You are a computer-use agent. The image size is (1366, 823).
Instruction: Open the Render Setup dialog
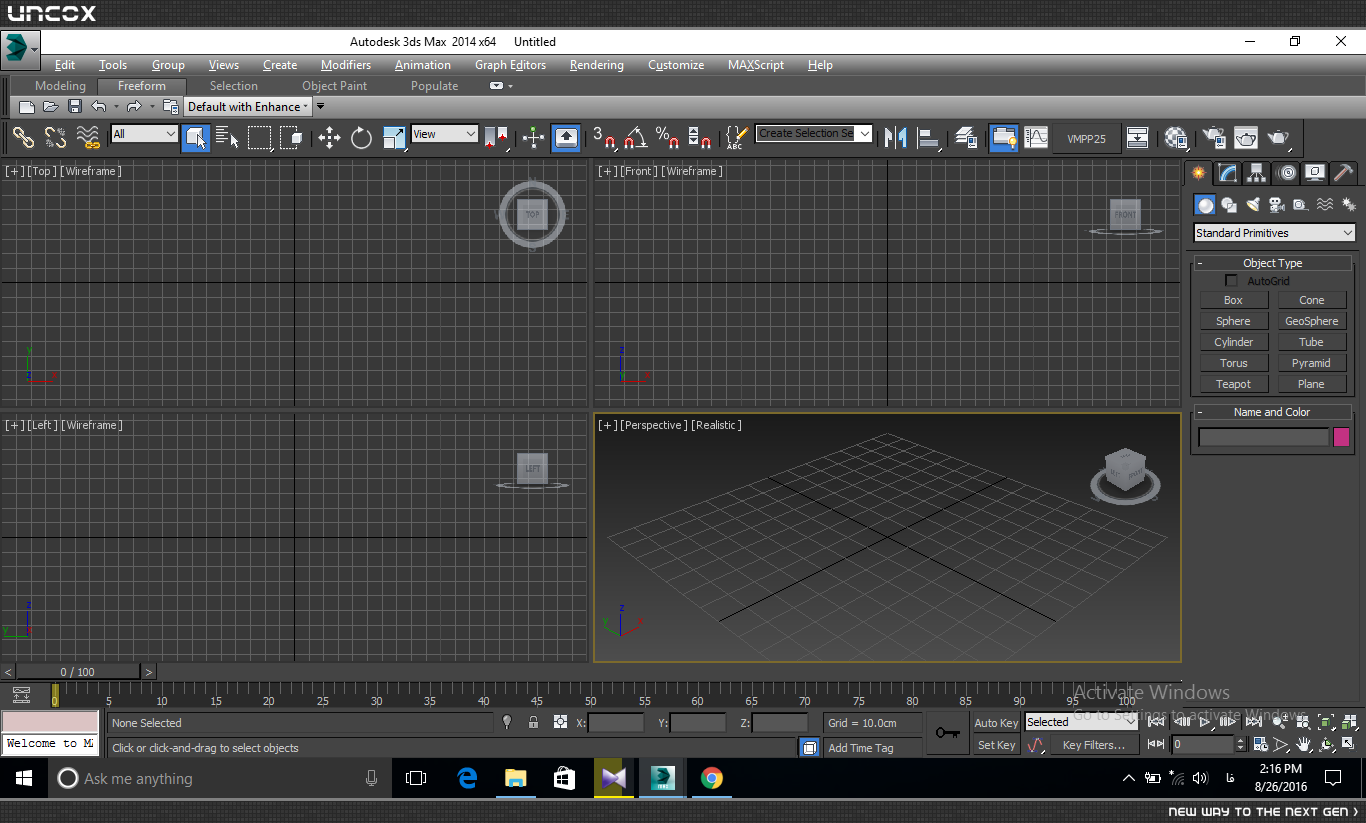(x=1213, y=138)
